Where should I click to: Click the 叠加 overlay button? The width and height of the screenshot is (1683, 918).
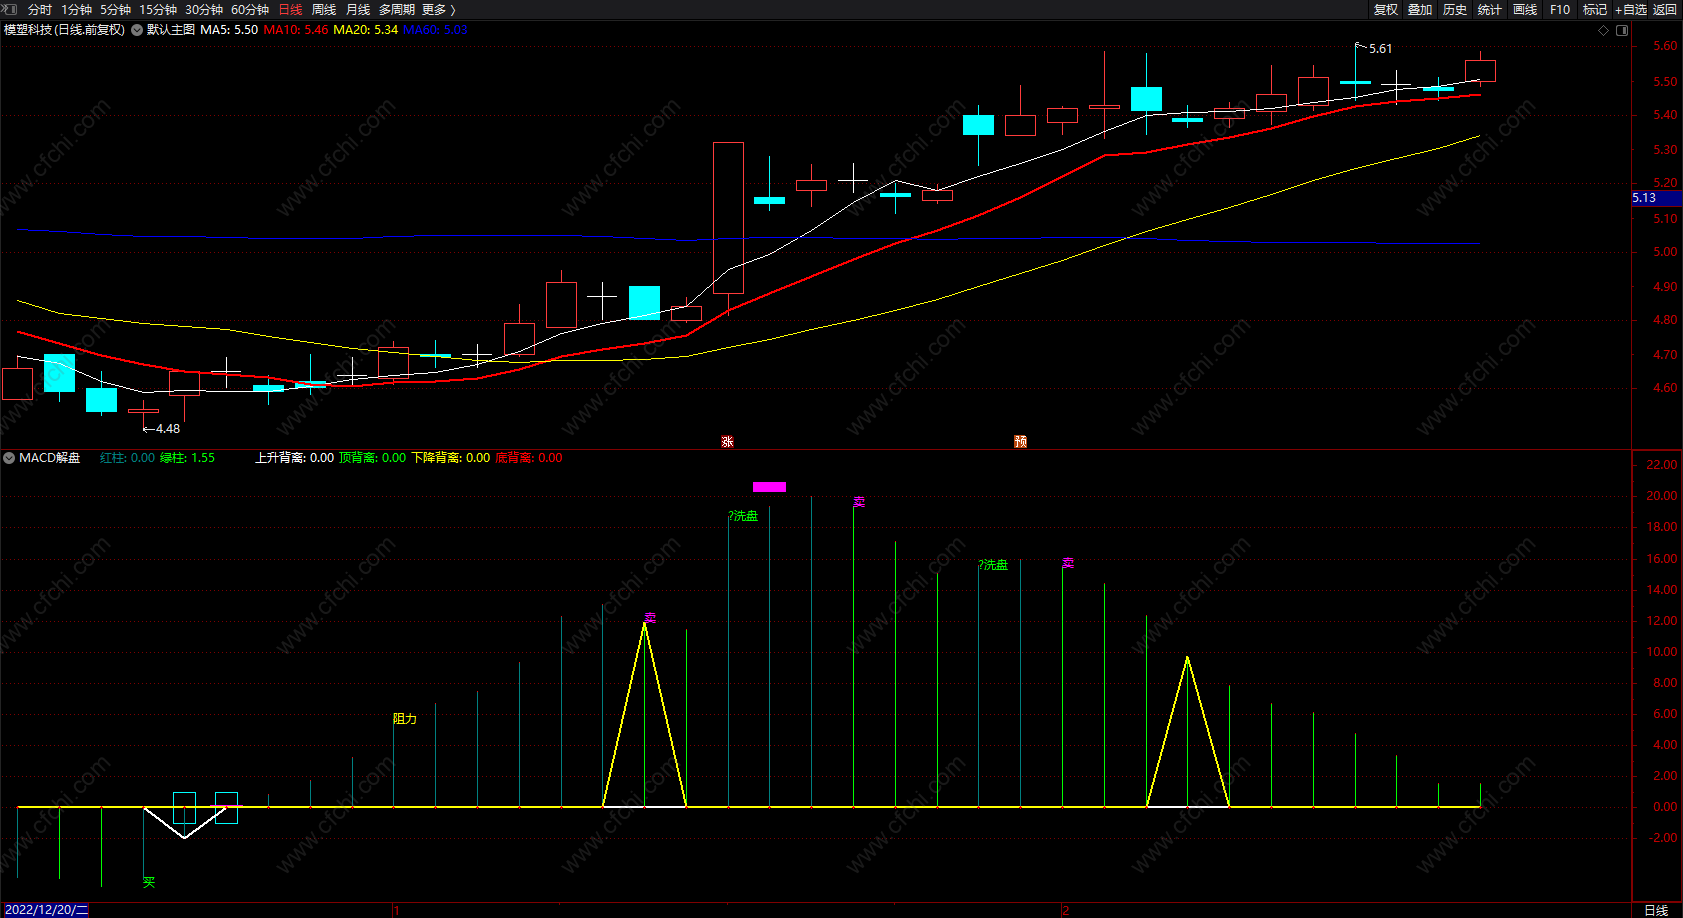click(1420, 9)
